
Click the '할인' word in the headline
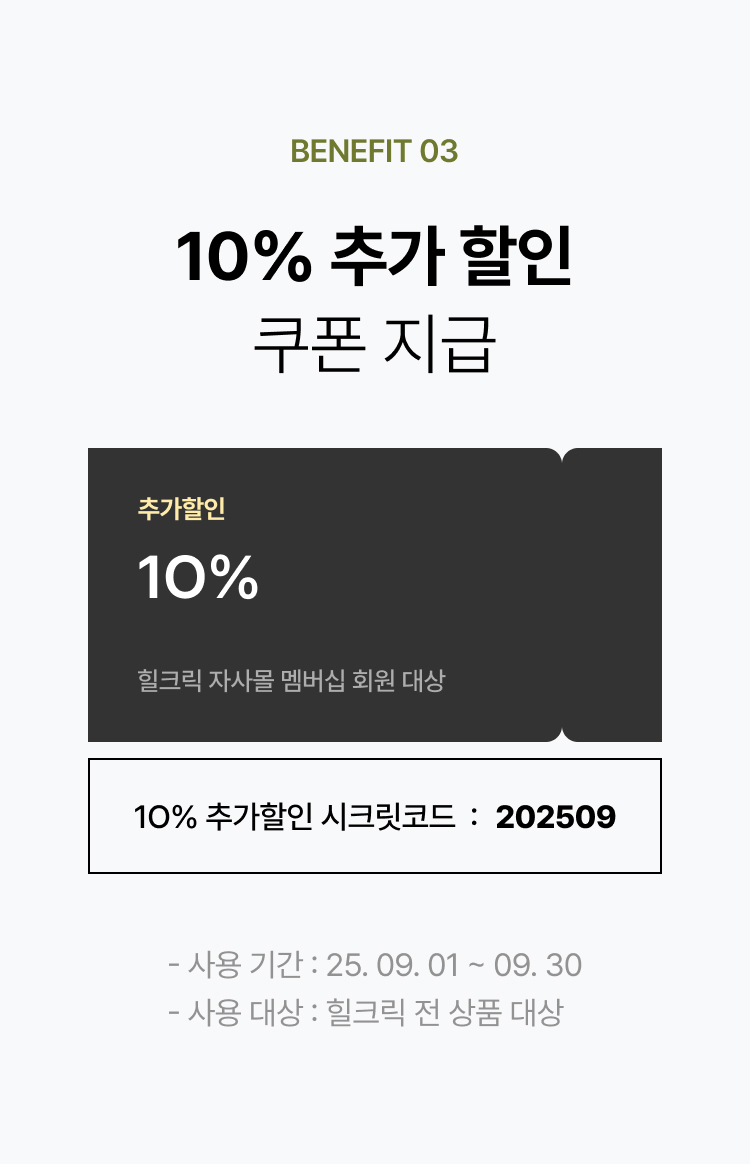[x=517, y=256]
